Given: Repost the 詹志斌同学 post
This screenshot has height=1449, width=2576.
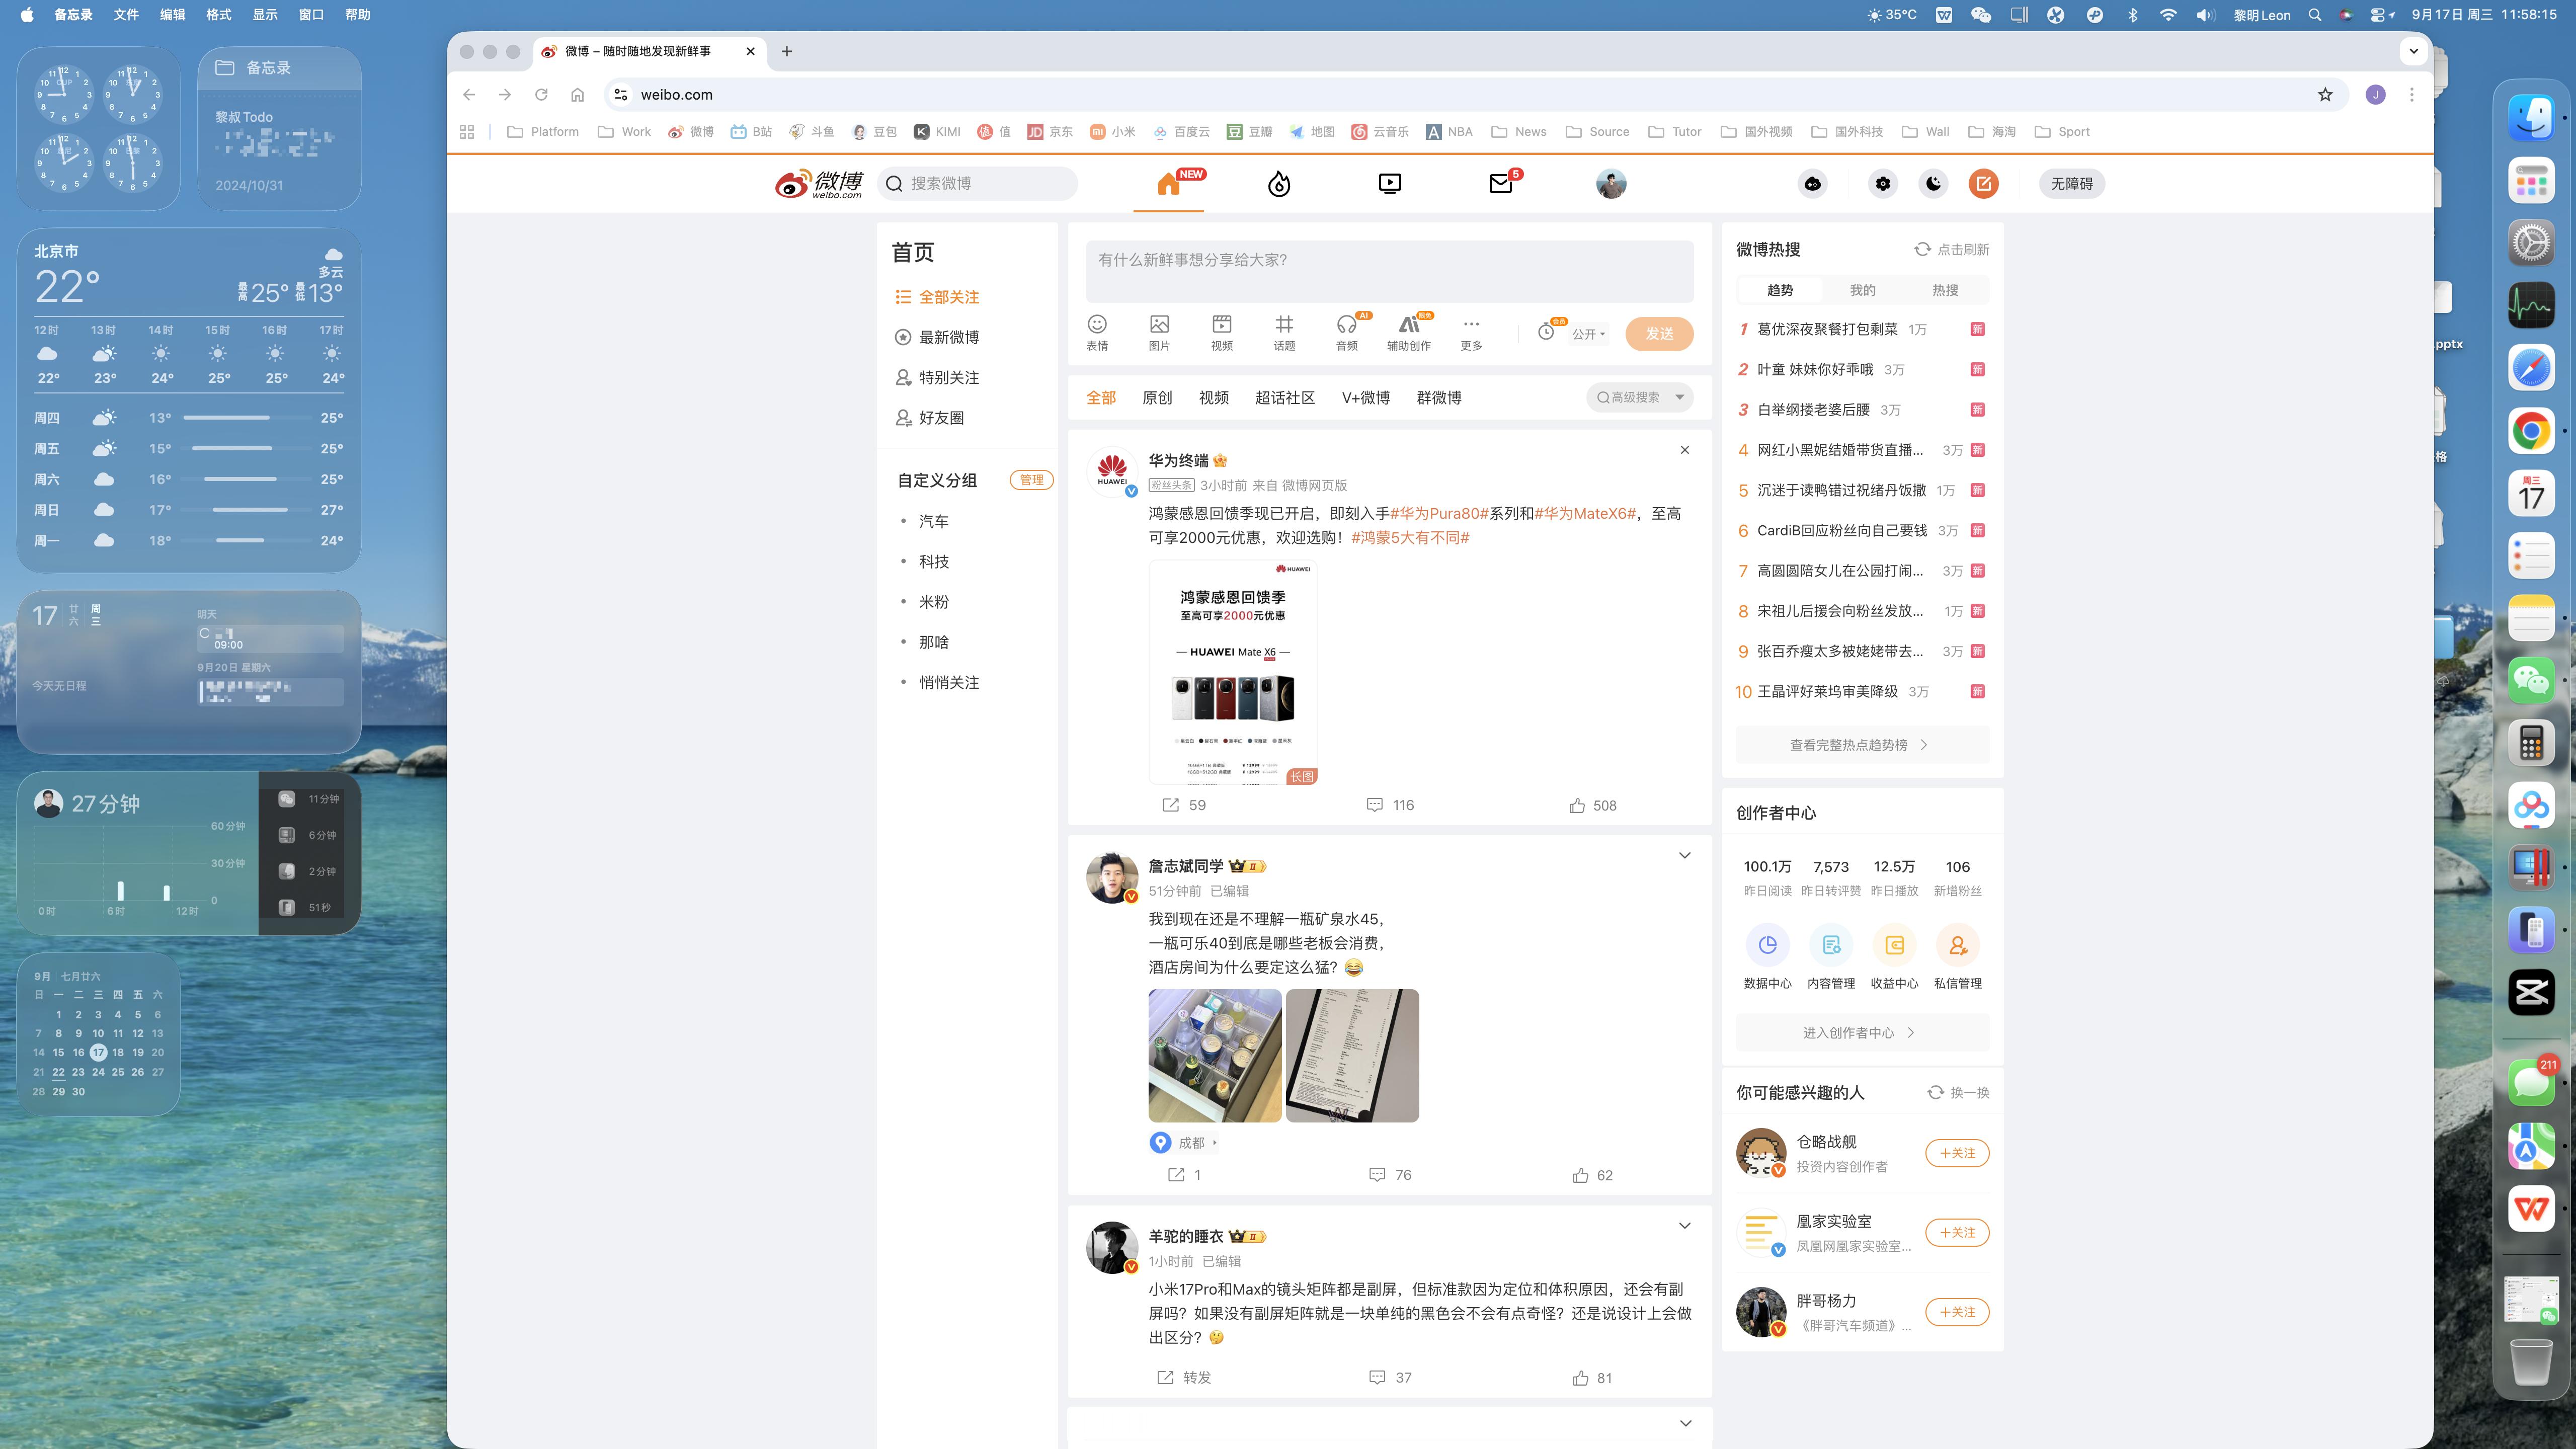Looking at the screenshot, I should click(x=1185, y=1175).
